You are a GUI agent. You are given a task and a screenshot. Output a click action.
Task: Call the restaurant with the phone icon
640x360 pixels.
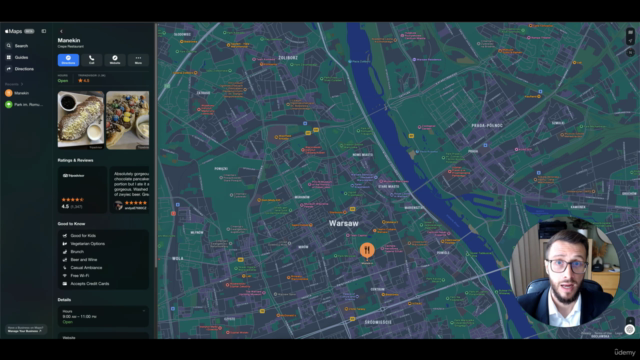91,60
